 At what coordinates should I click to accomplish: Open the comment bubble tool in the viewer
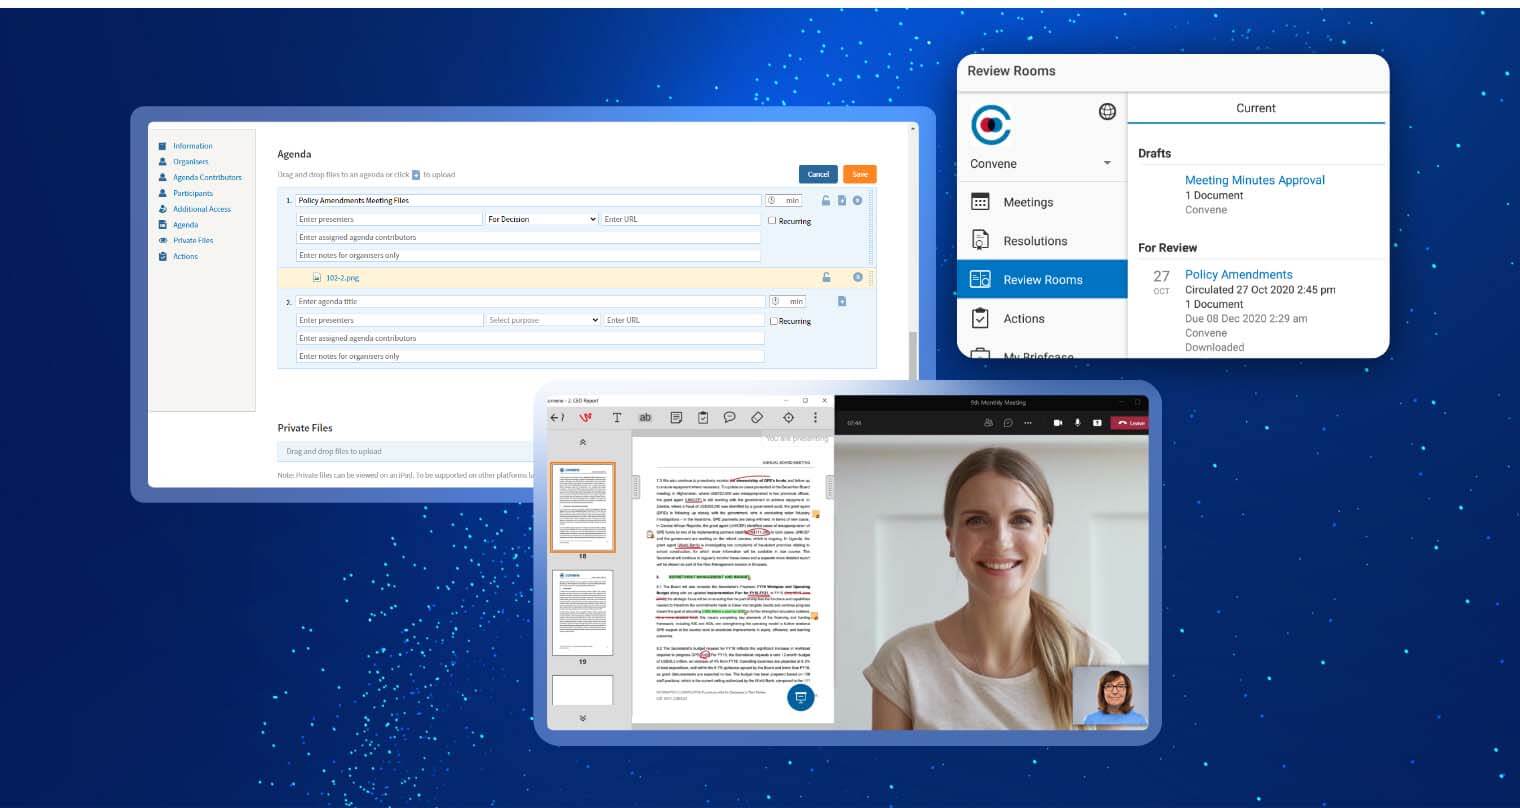pos(730,417)
